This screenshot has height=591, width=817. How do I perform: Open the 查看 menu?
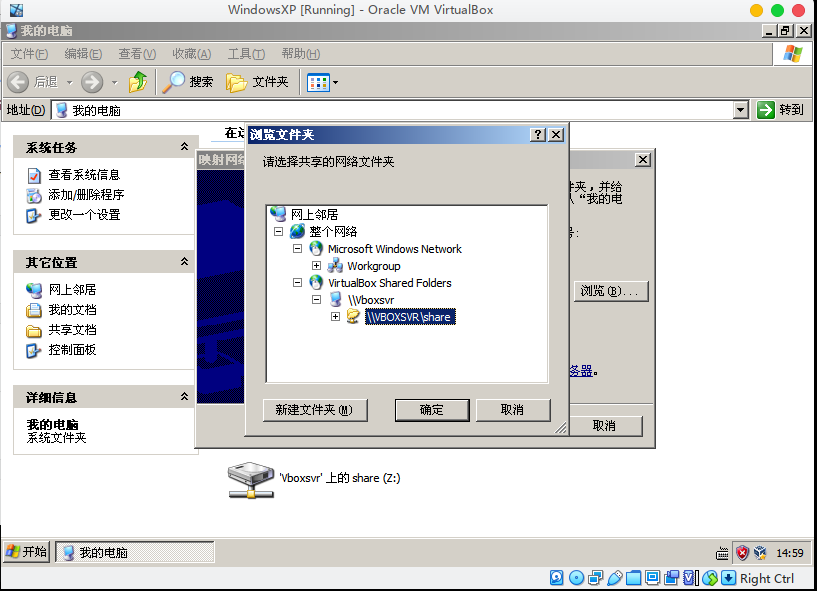pyautogui.click(x=135, y=54)
